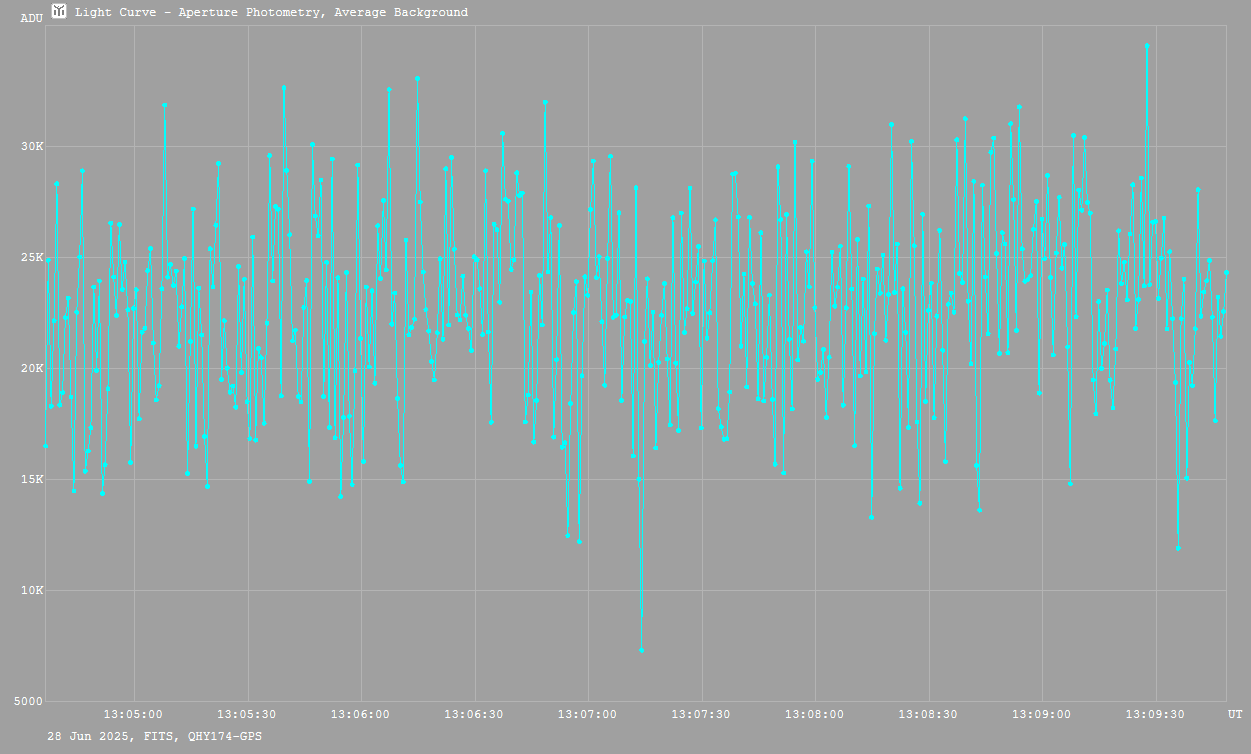The image size is (1251, 754).
Task: Select the highest peak data point of the curve
Action: 1147,46
